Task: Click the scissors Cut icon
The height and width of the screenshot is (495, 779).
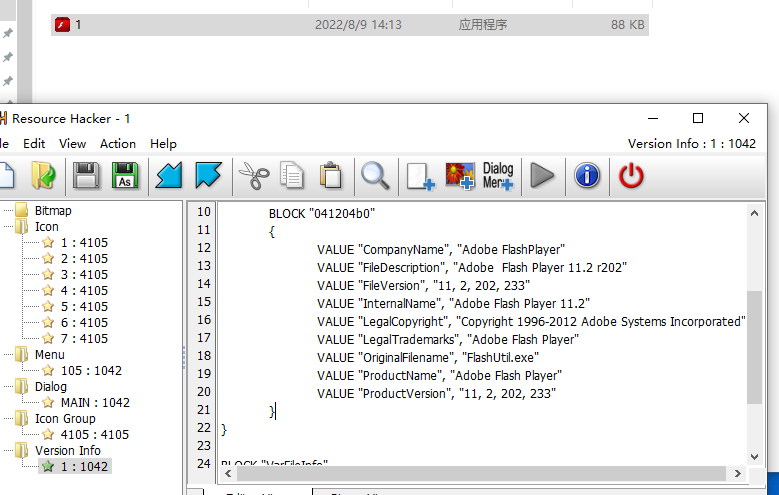Action: click(254, 175)
